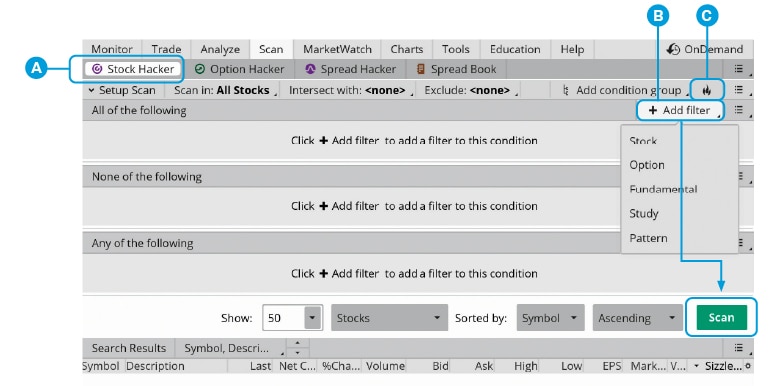Open the menu icon on the All of the following row

[x=740, y=110]
